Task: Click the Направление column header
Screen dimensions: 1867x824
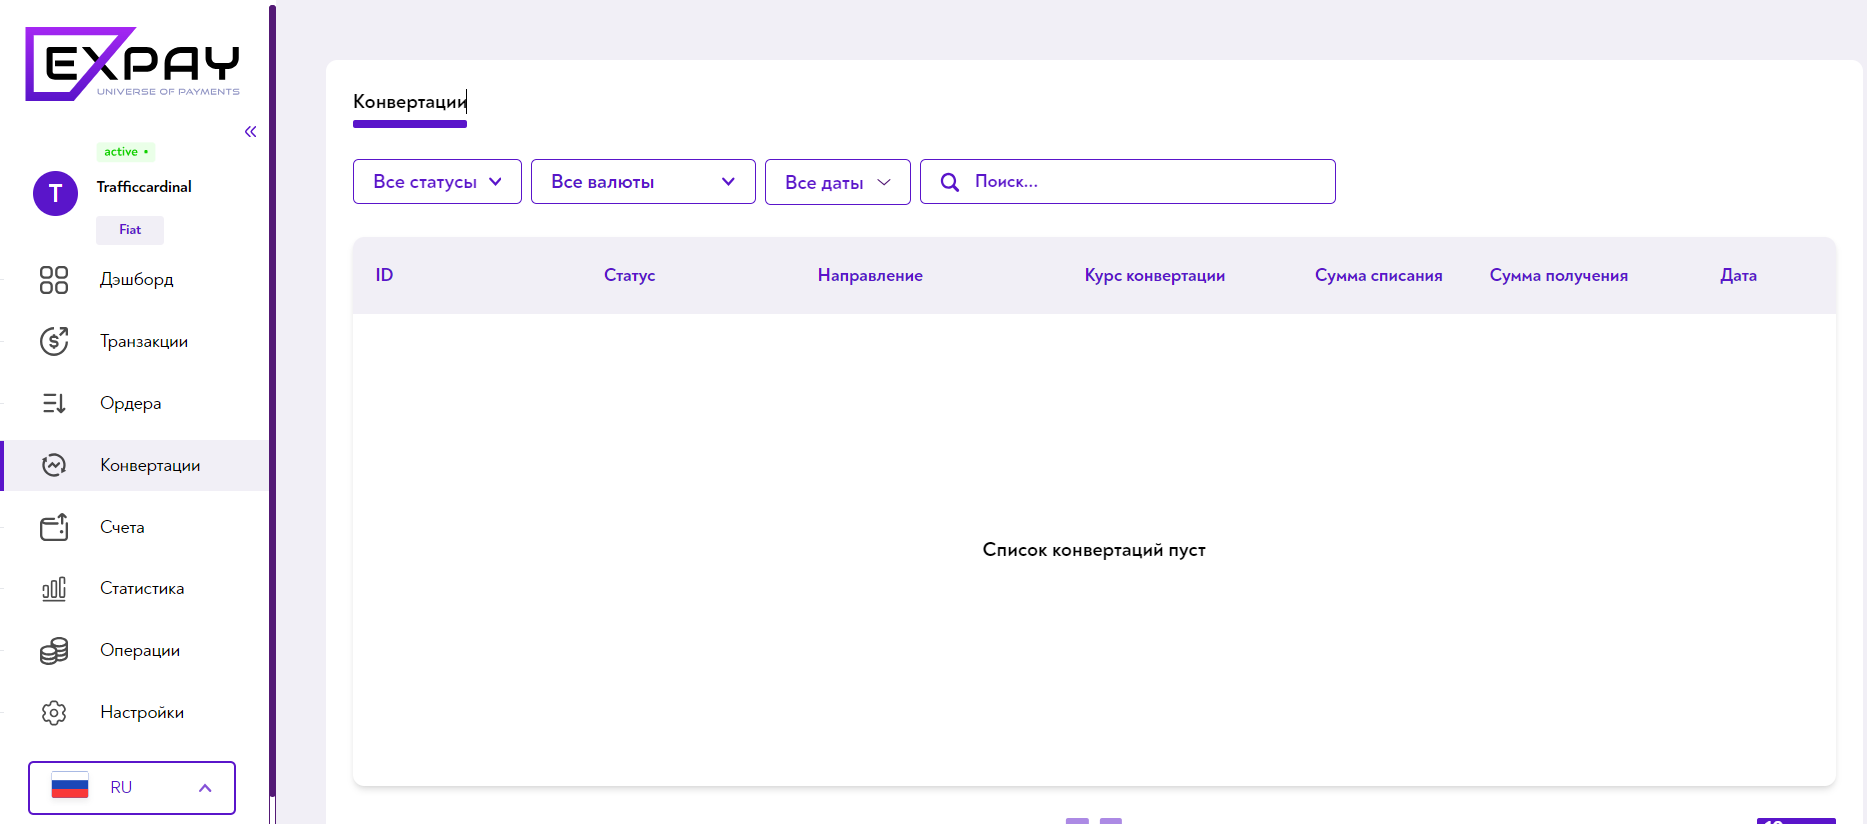Action: (870, 275)
